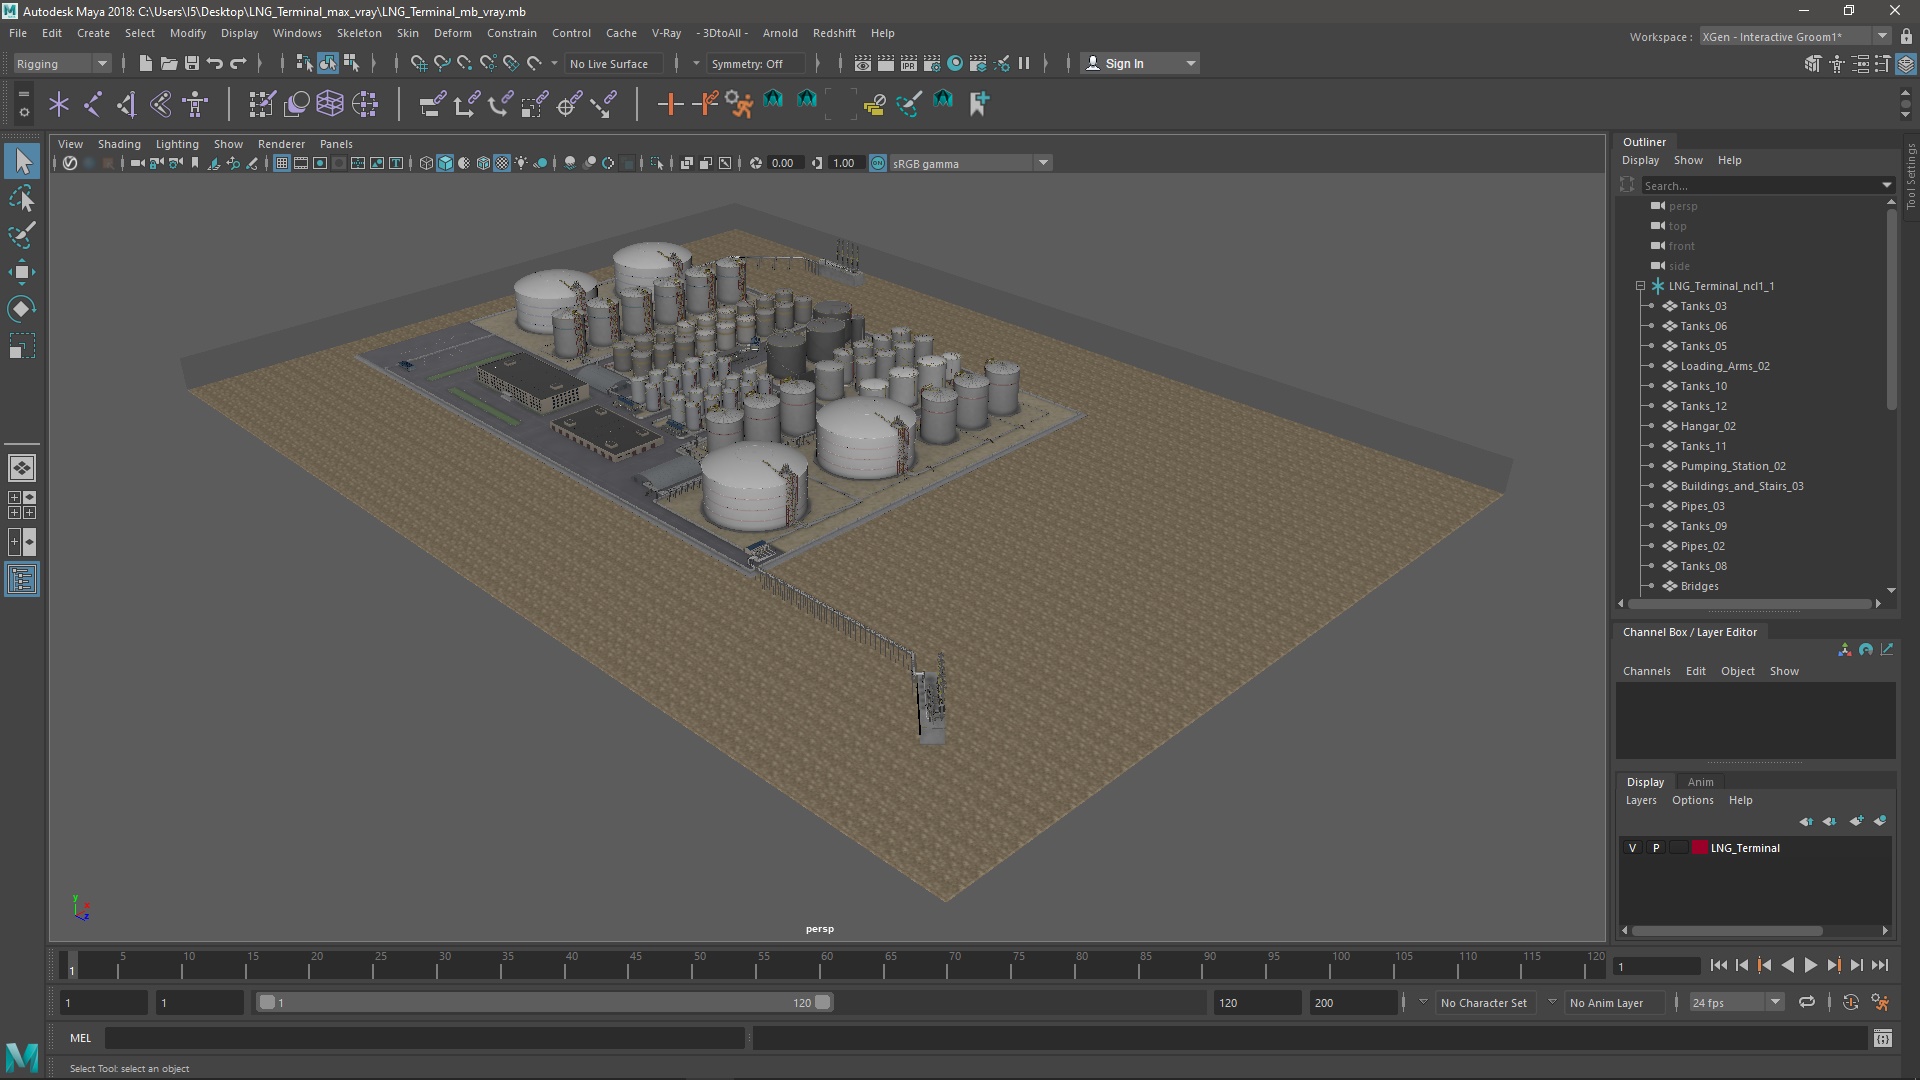The image size is (1920, 1080).
Task: Toggle viewport Isolate Select button
Action: click(x=656, y=163)
